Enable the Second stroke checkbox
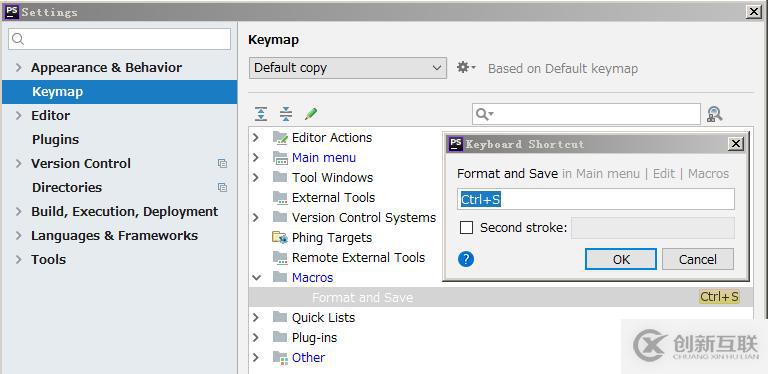This screenshot has height=374, width=768. (467, 228)
